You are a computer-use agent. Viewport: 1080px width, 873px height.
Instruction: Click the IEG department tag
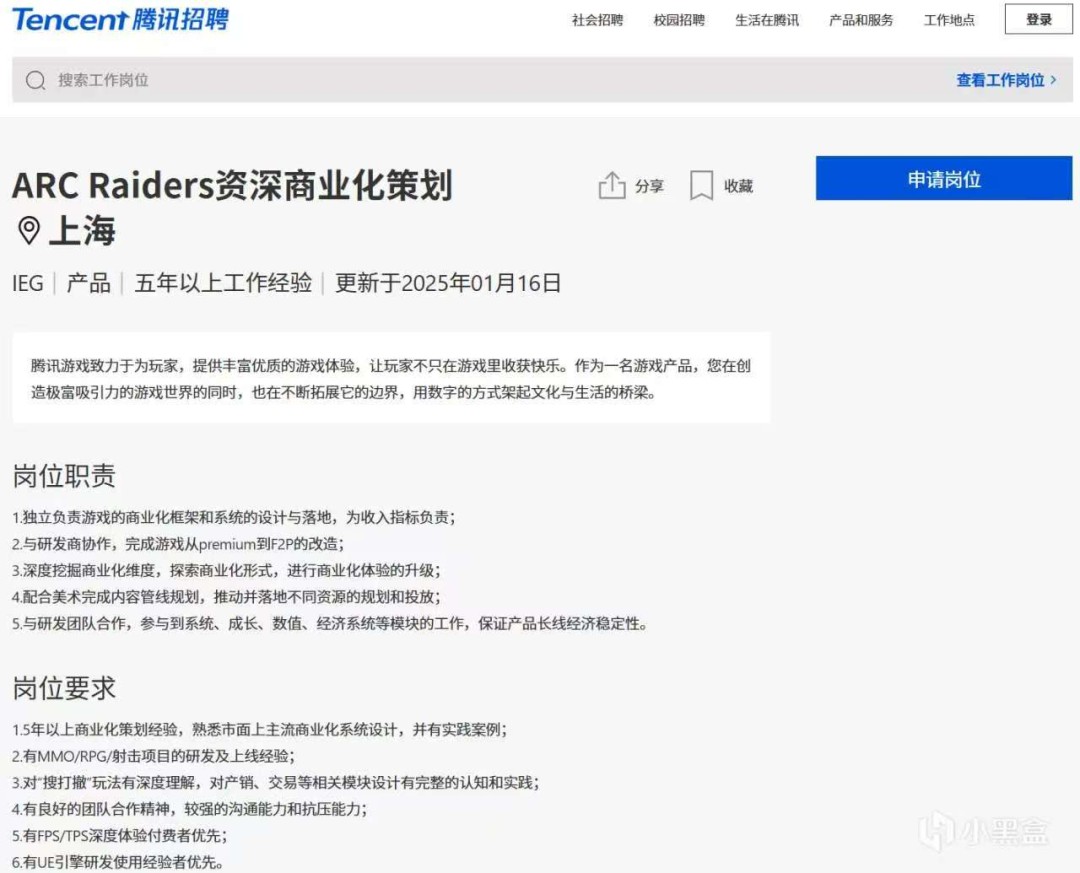pos(28,283)
